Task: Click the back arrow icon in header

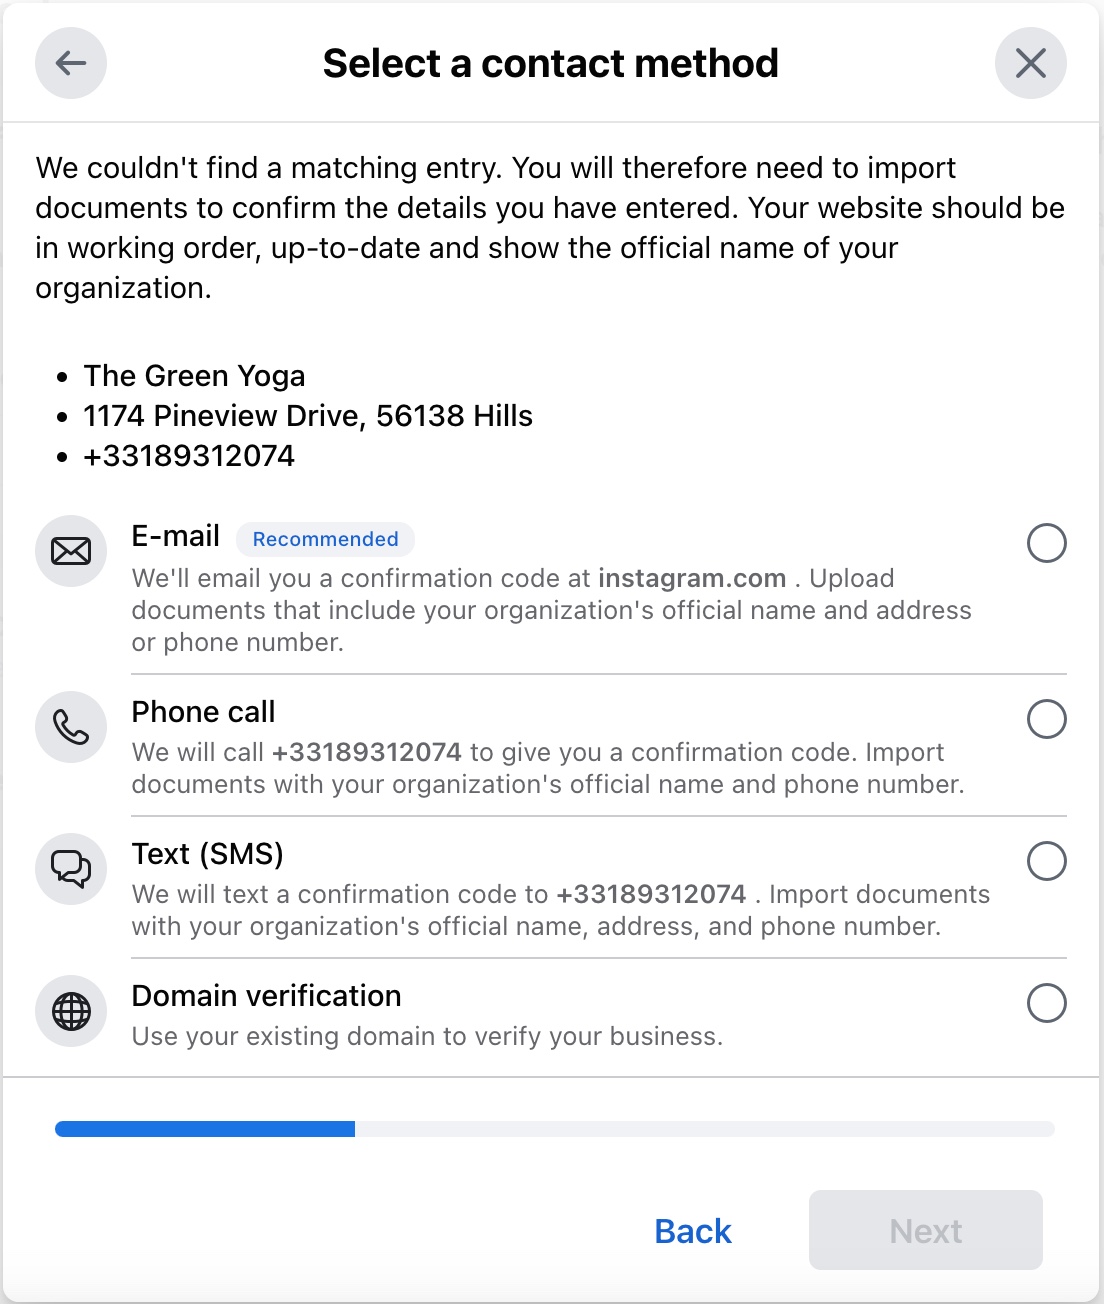Action: [71, 63]
